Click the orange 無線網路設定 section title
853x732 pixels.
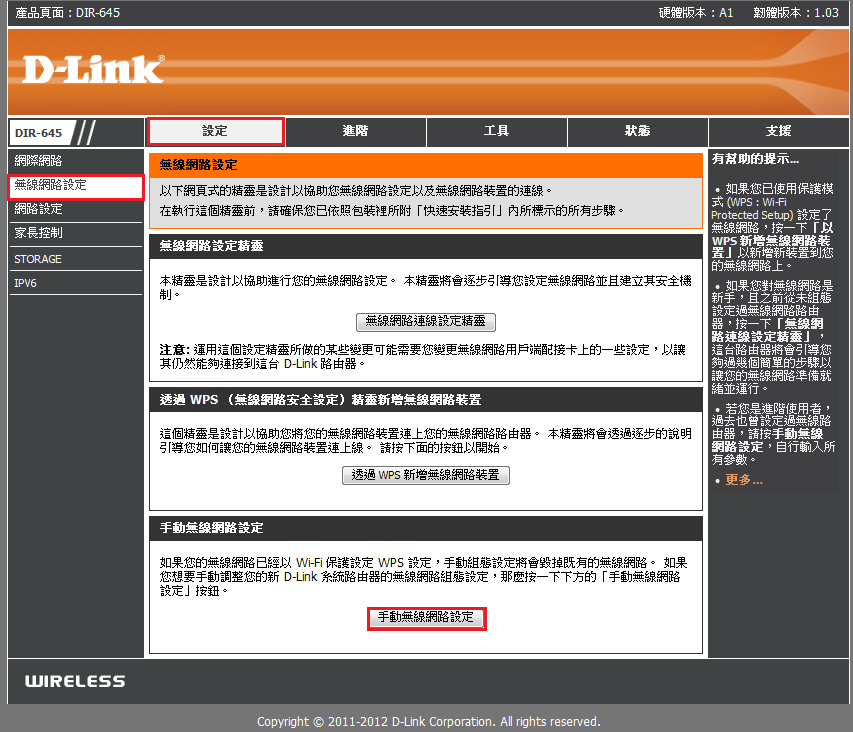(x=199, y=165)
